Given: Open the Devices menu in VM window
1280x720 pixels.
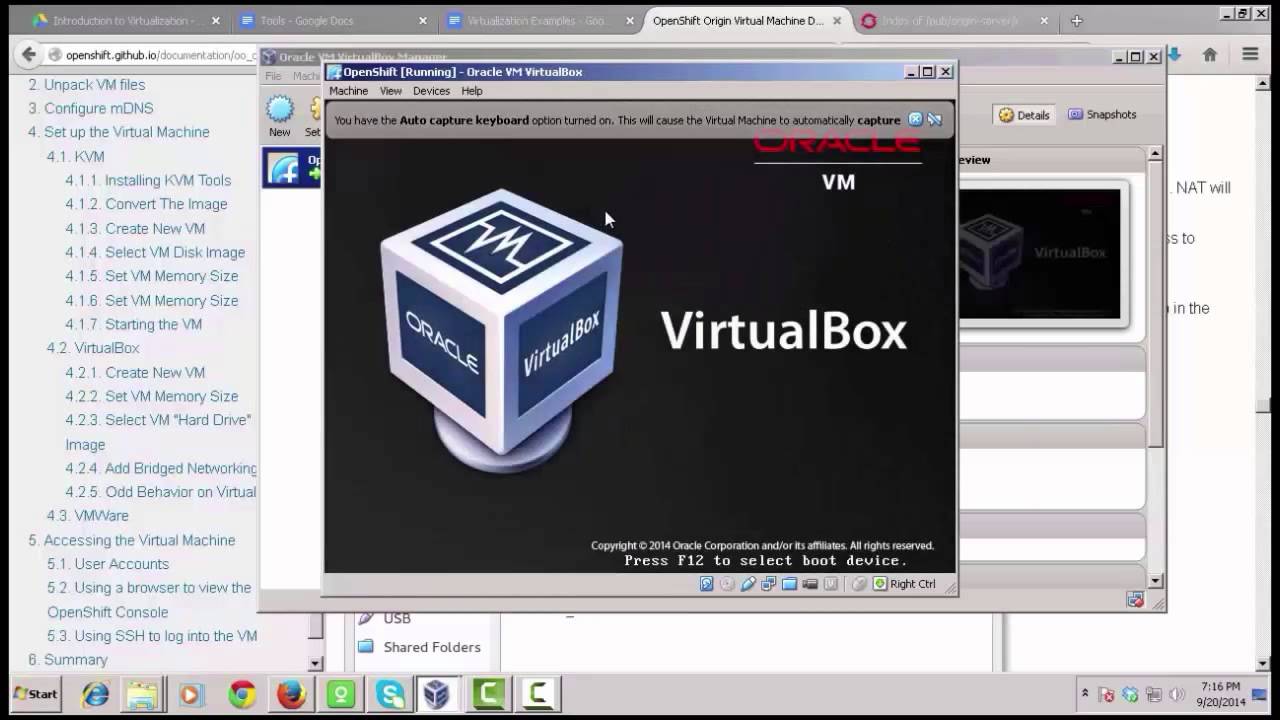Looking at the screenshot, I should click(x=431, y=91).
